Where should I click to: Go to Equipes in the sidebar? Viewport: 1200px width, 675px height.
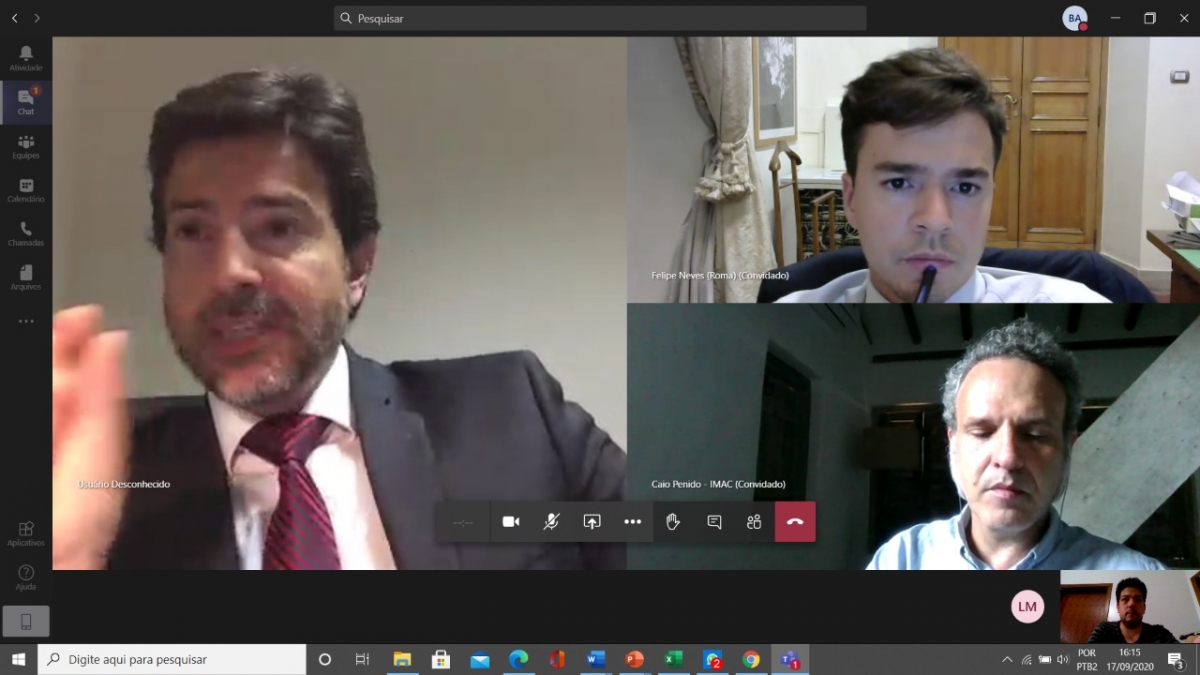click(x=26, y=146)
